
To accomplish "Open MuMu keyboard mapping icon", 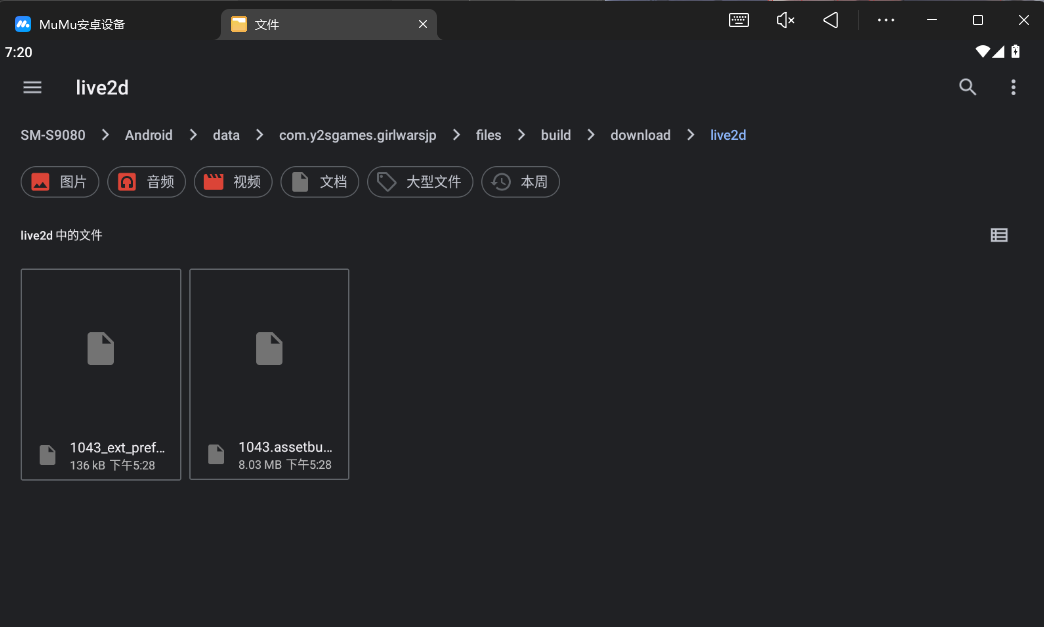I will coord(738,20).
